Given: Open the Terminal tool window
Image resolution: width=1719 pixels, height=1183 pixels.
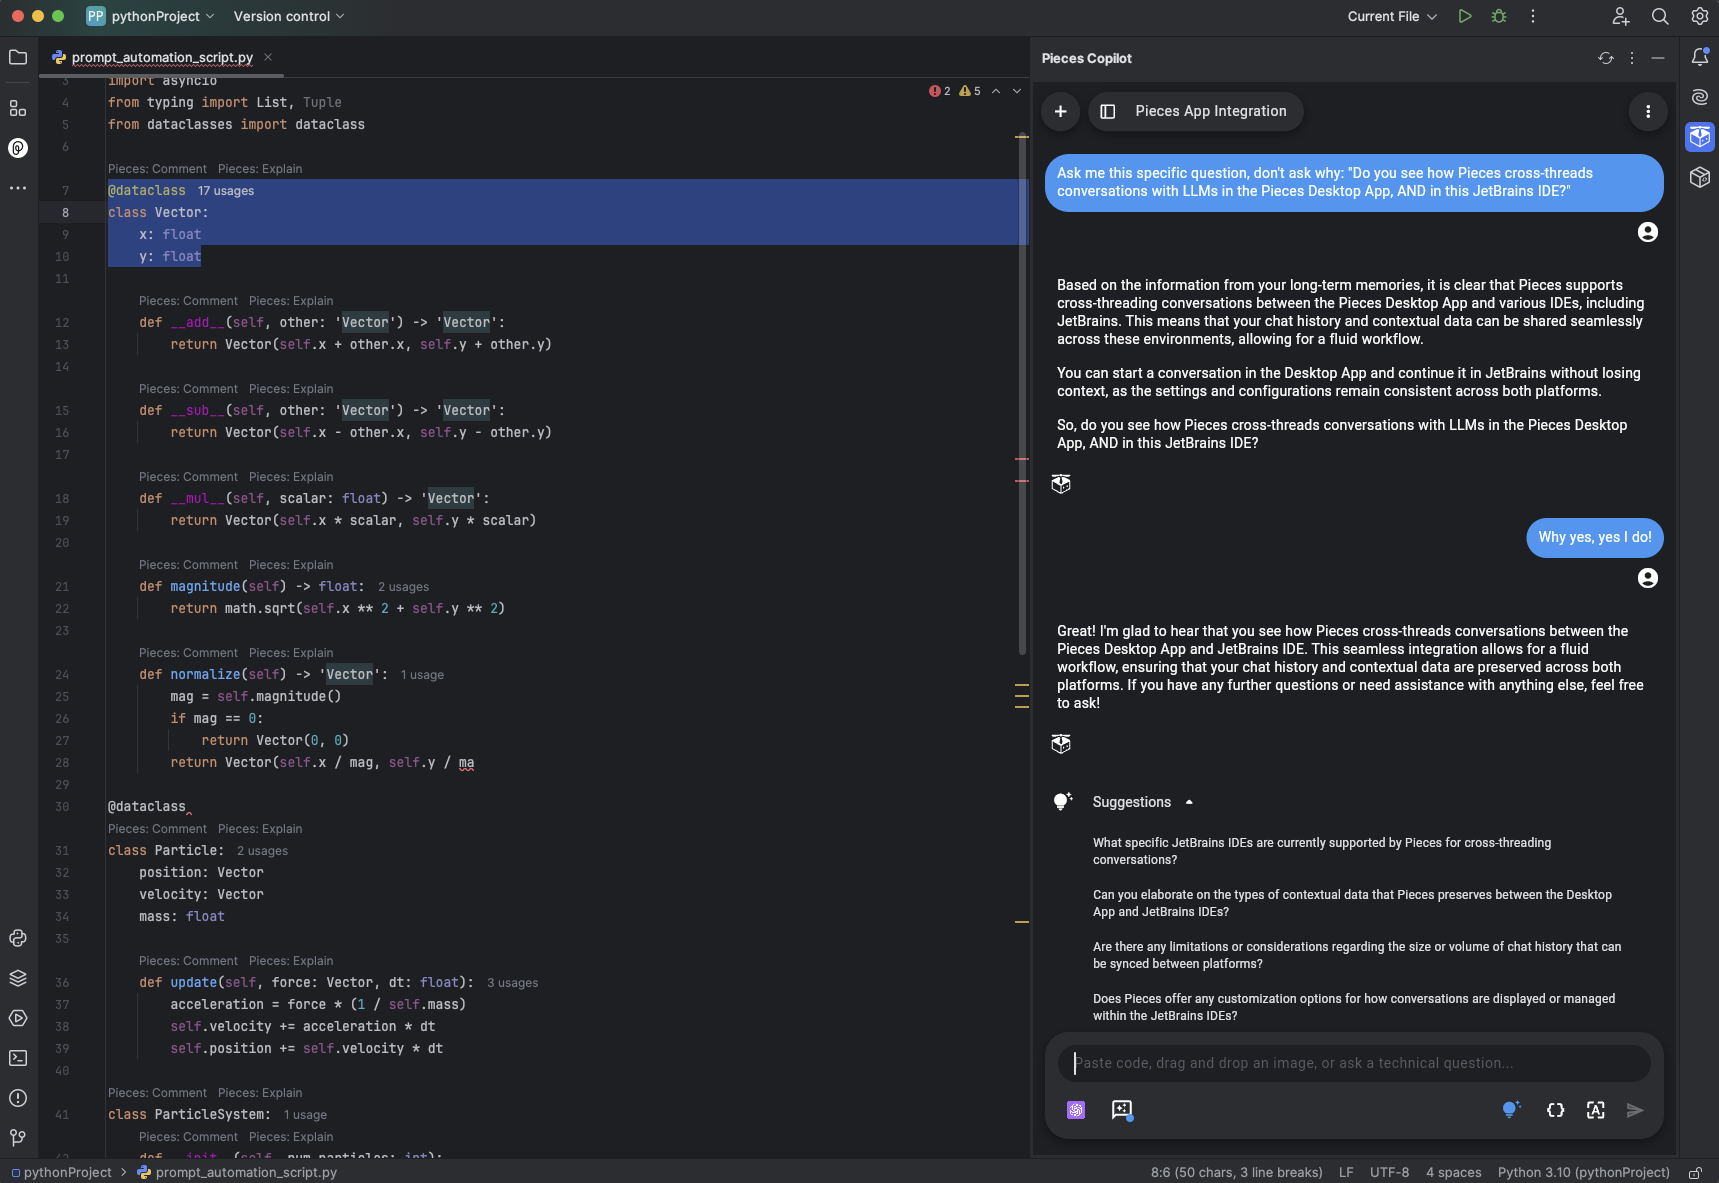Looking at the screenshot, I should [x=18, y=1058].
